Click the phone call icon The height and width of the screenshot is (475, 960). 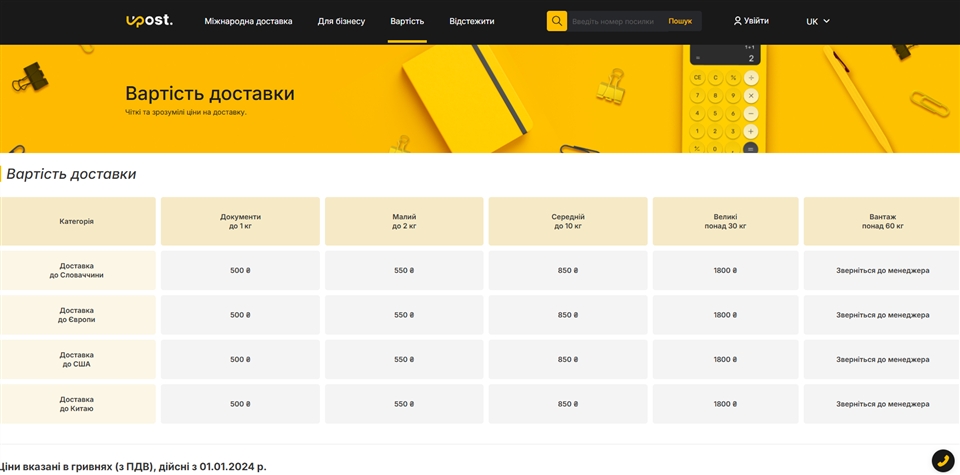tap(942, 460)
